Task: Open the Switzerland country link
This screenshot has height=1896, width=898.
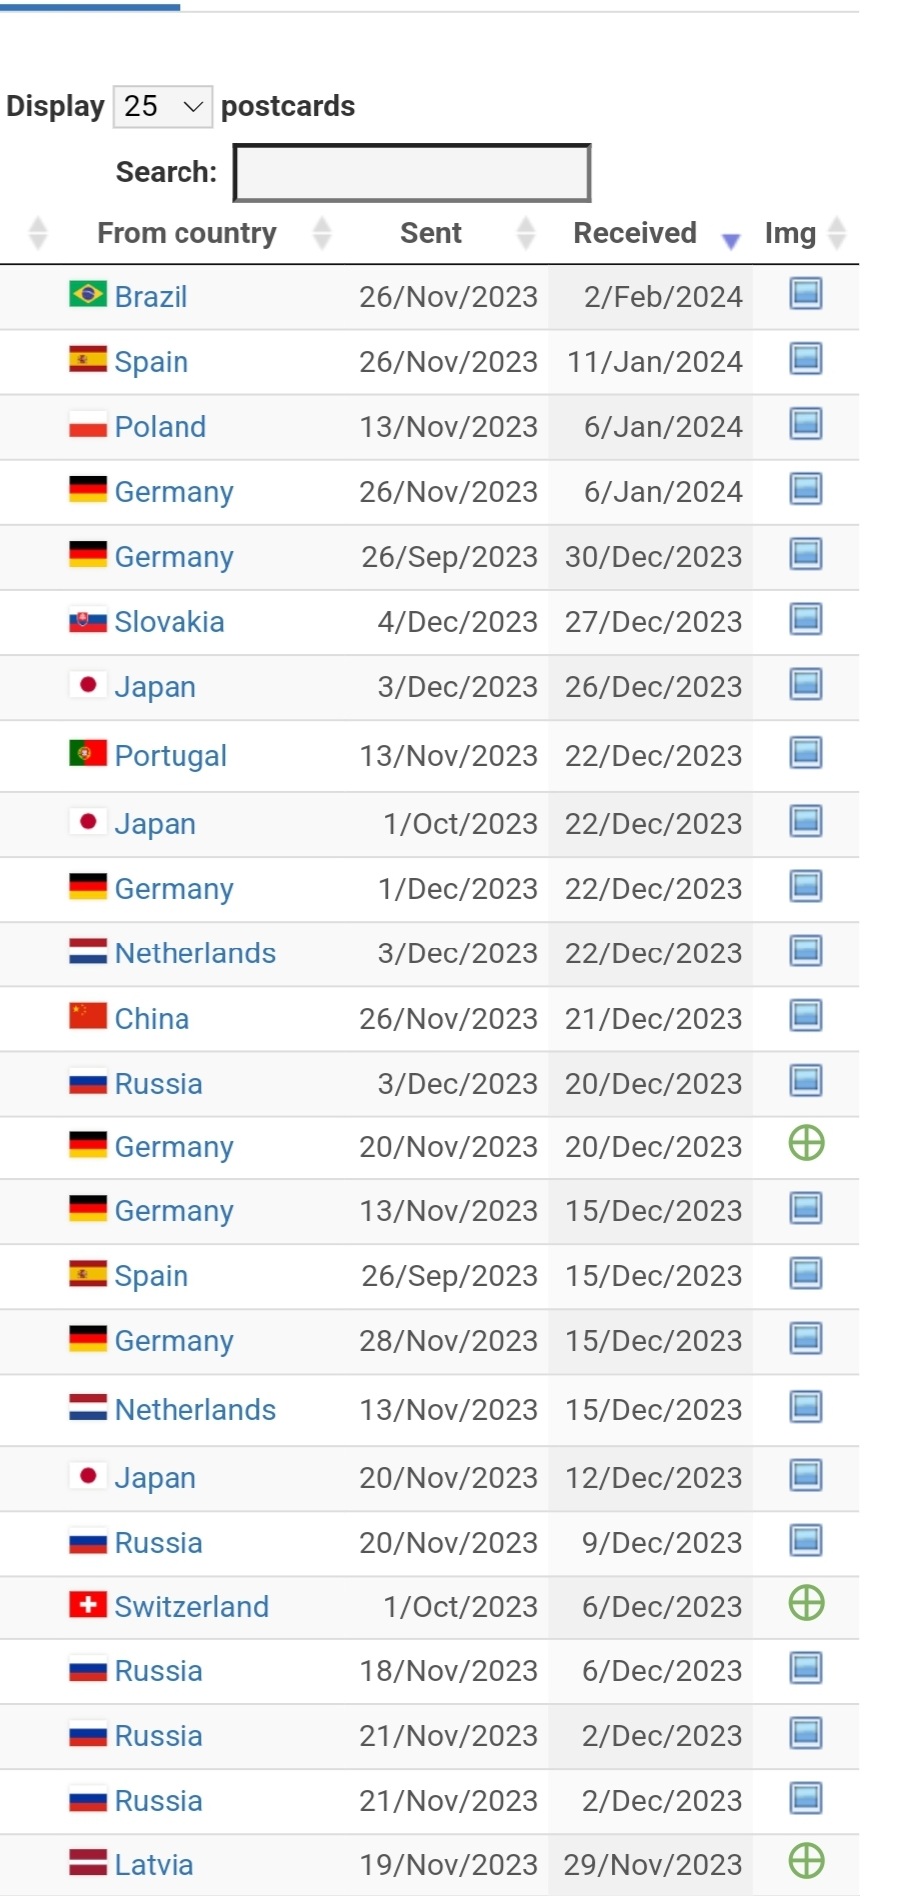Action: point(192,1607)
